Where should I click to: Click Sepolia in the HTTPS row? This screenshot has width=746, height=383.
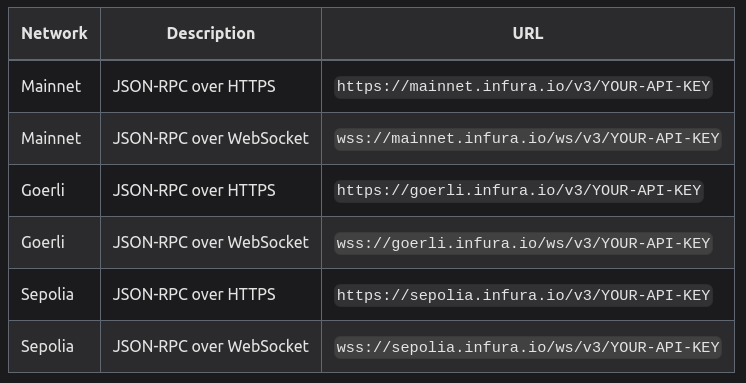[x=47, y=295]
